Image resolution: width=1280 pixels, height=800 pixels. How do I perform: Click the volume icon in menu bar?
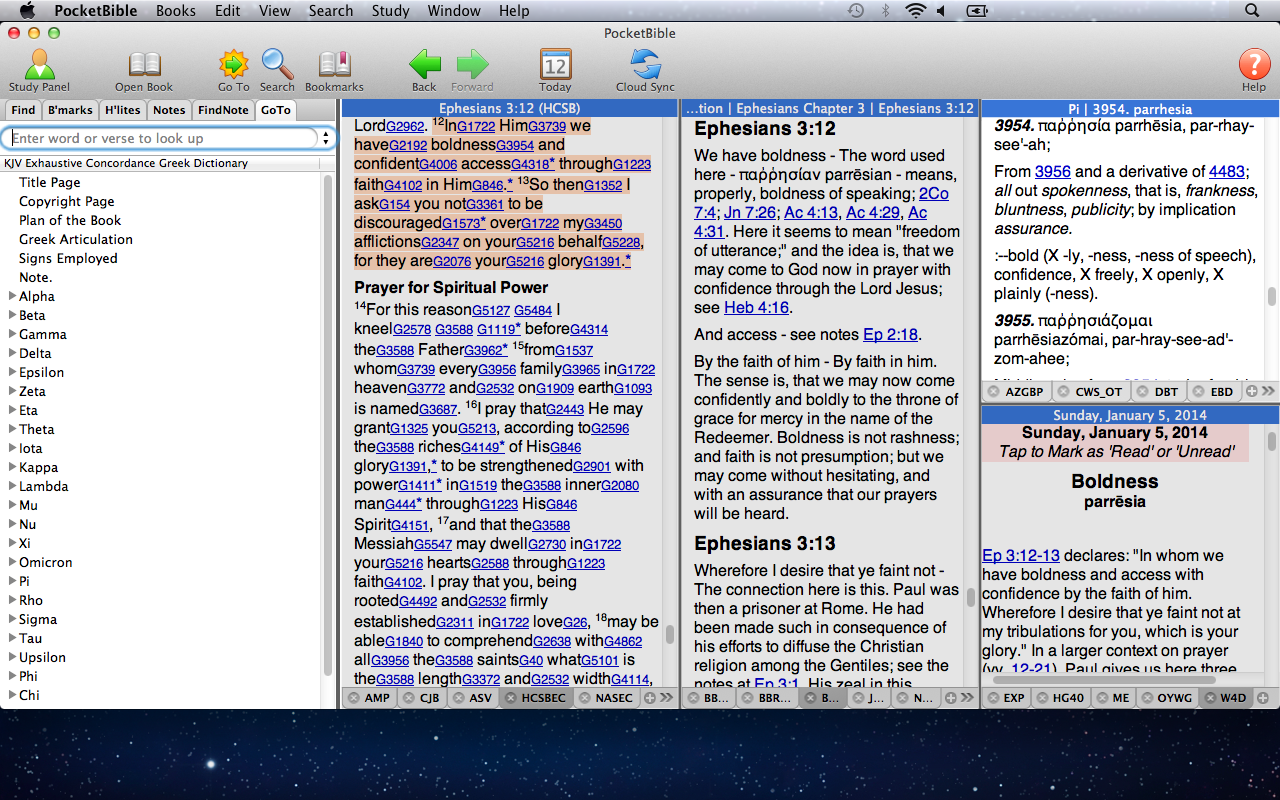point(940,11)
